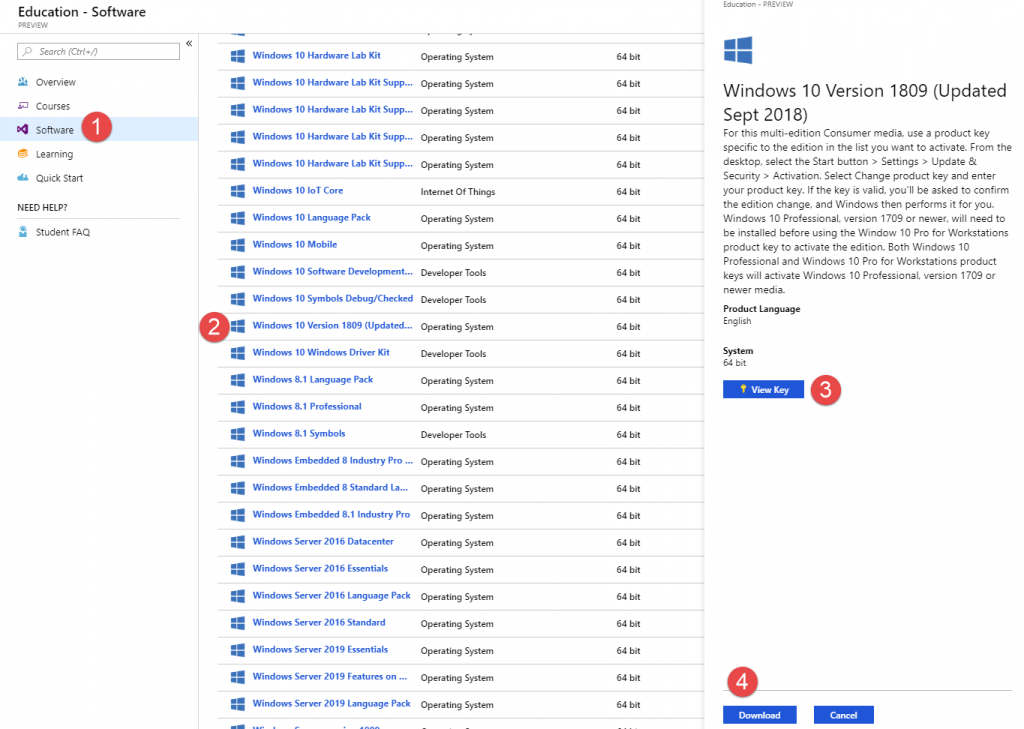Click the Windows icon beside Windows 8.1 Symbols
This screenshot has height=729, width=1024.
click(x=238, y=434)
